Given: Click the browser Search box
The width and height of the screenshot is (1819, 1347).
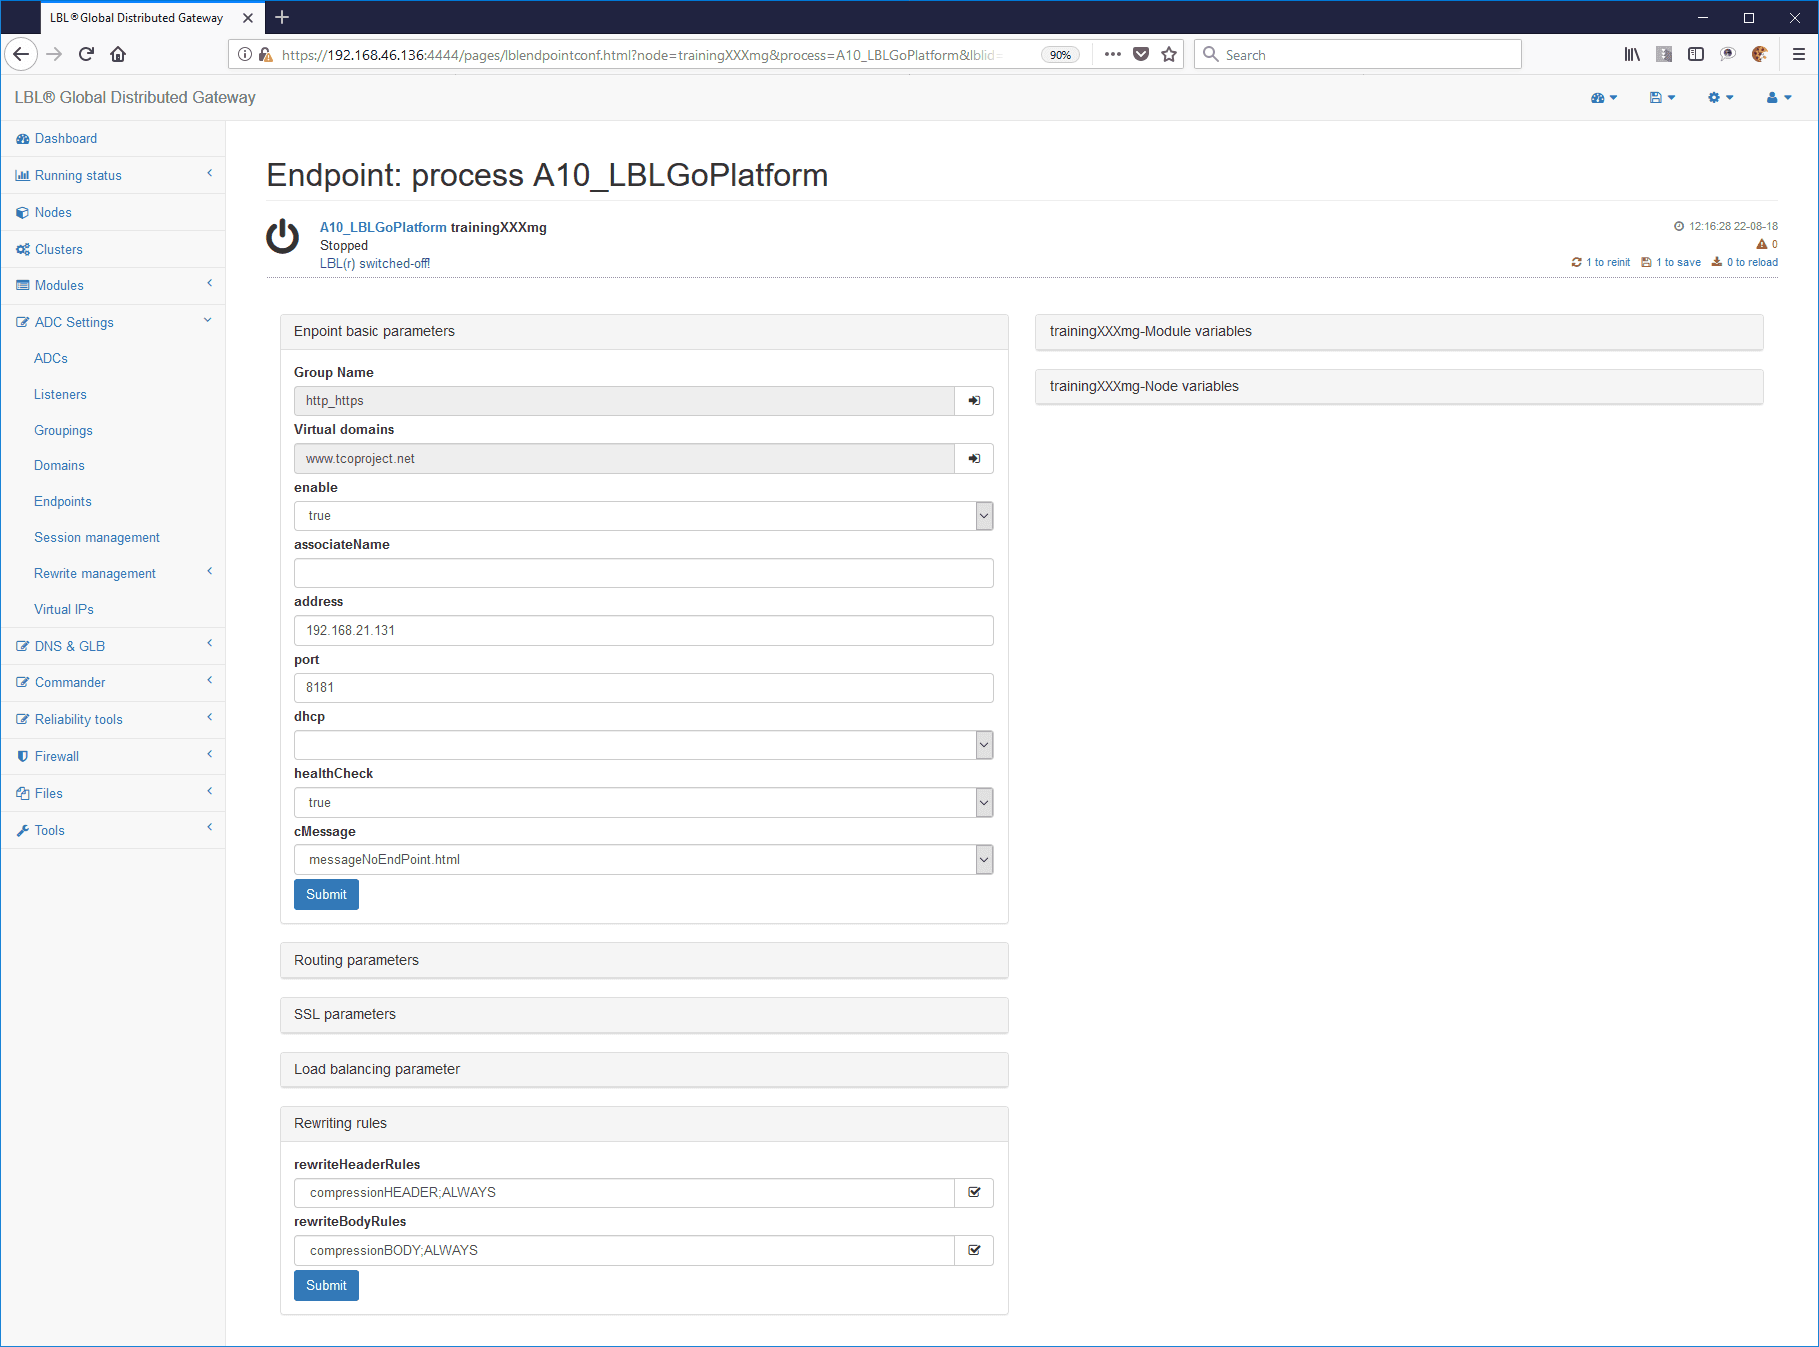Looking at the screenshot, I should click(x=1358, y=55).
